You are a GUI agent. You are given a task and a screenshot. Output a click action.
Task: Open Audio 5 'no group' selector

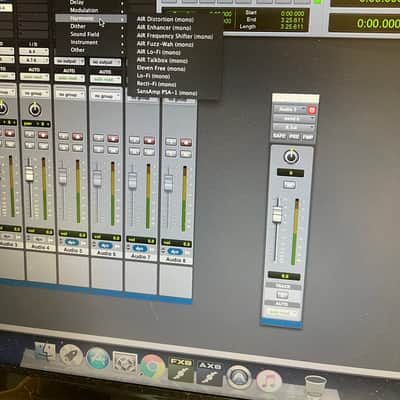[x=69, y=95]
